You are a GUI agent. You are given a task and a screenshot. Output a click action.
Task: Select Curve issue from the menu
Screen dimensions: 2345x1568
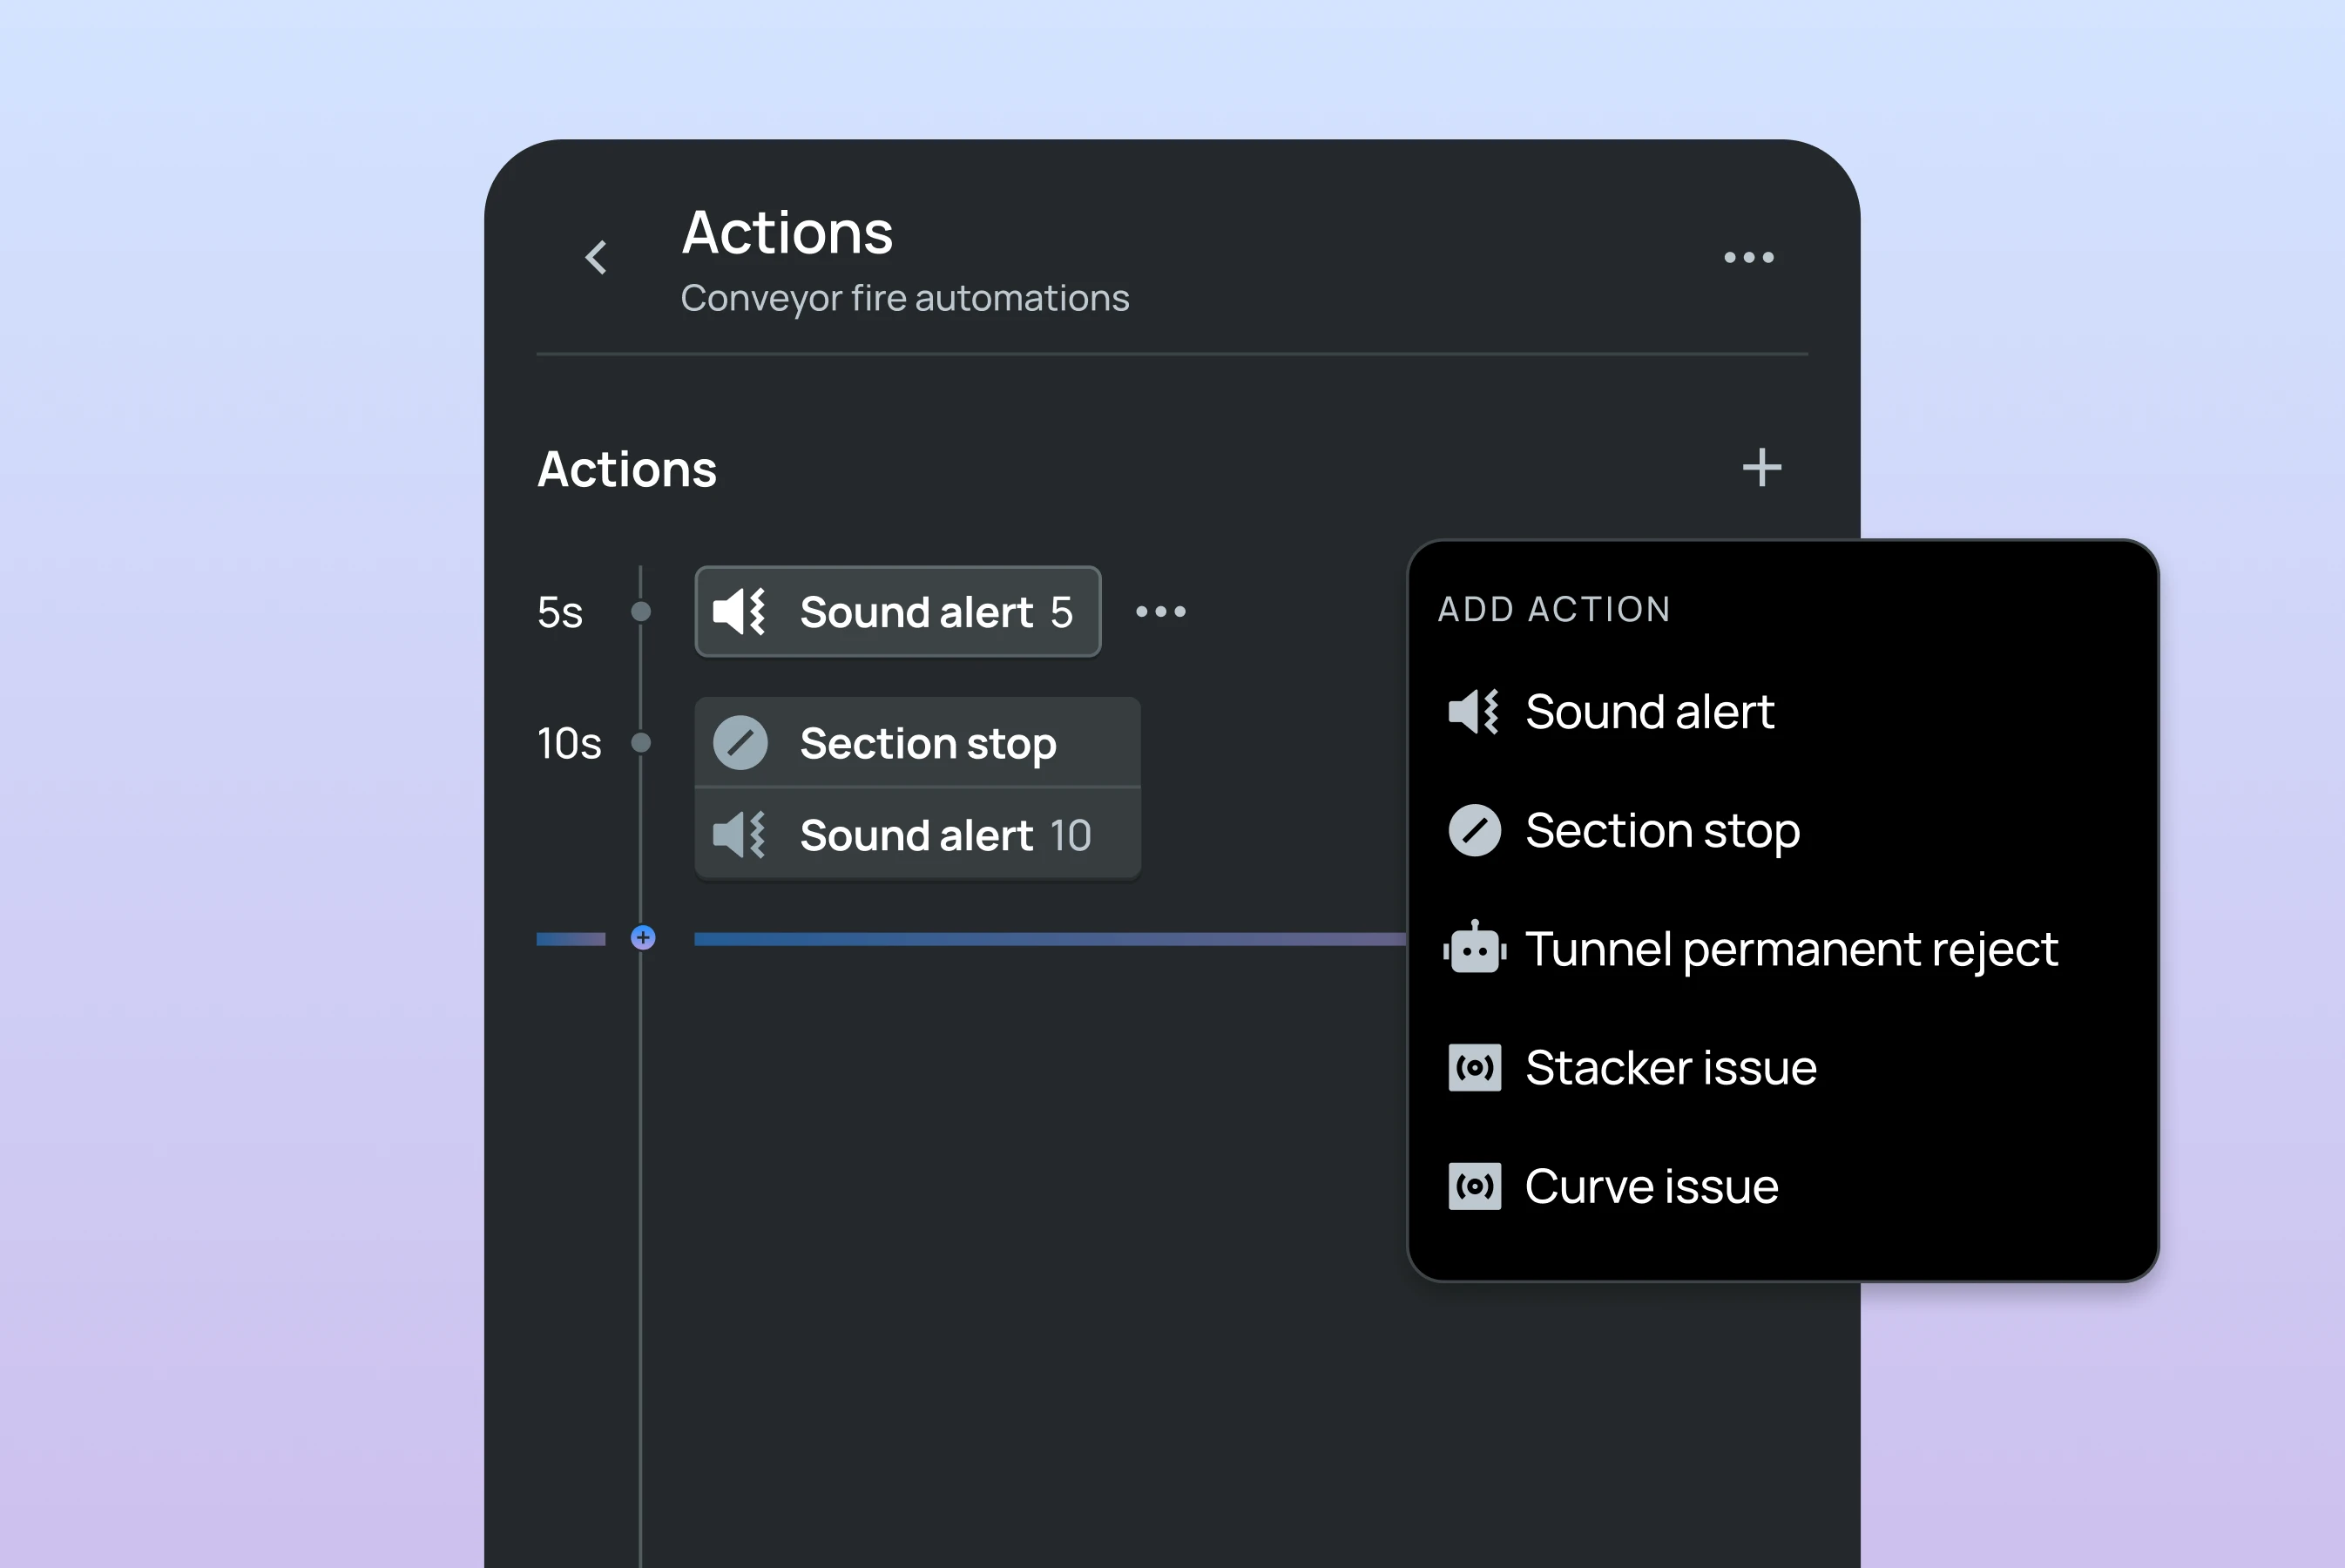pyautogui.click(x=1650, y=1187)
